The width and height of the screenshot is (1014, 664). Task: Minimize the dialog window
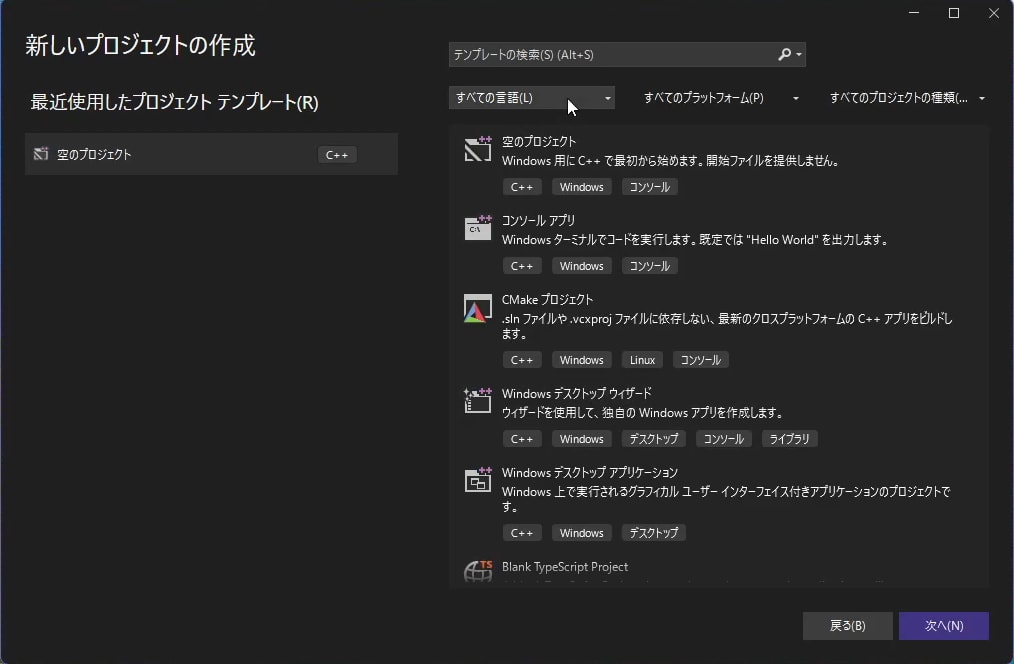[x=914, y=13]
